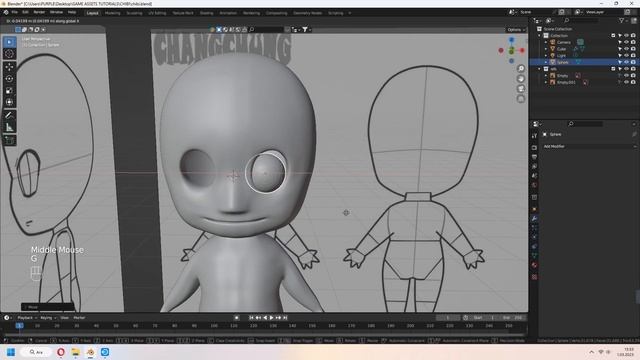The image size is (640, 360).
Task: Click the current frame marker on timeline
Action: point(19,325)
